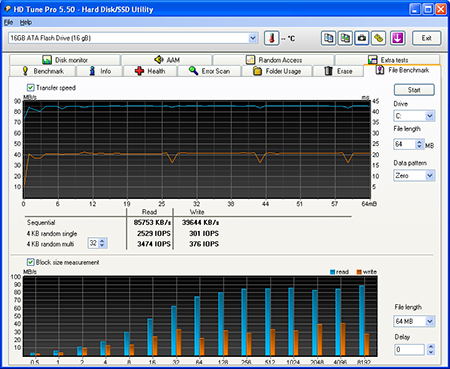The image size is (450, 369).
Task: Toggle the Block size measurement checkbox
Action: tap(30, 262)
